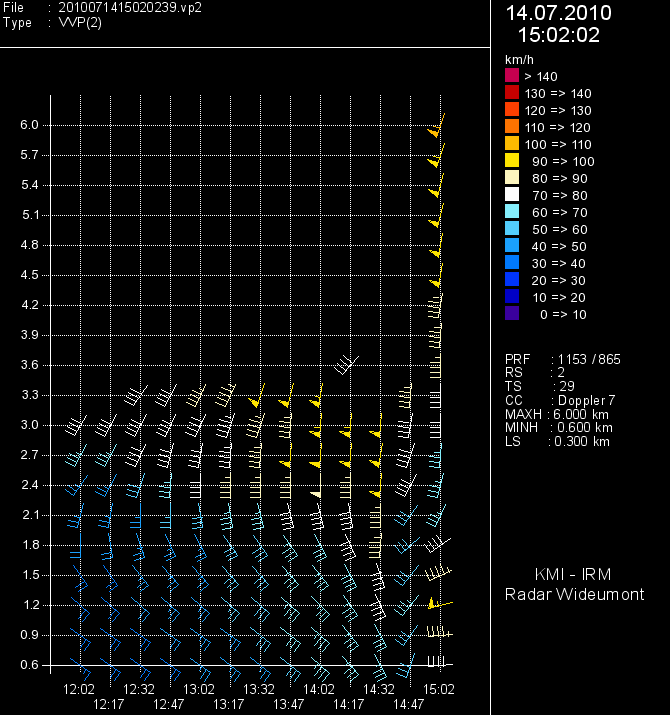
Task: Click the 15:02 time axis label
Action: click(x=439, y=689)
